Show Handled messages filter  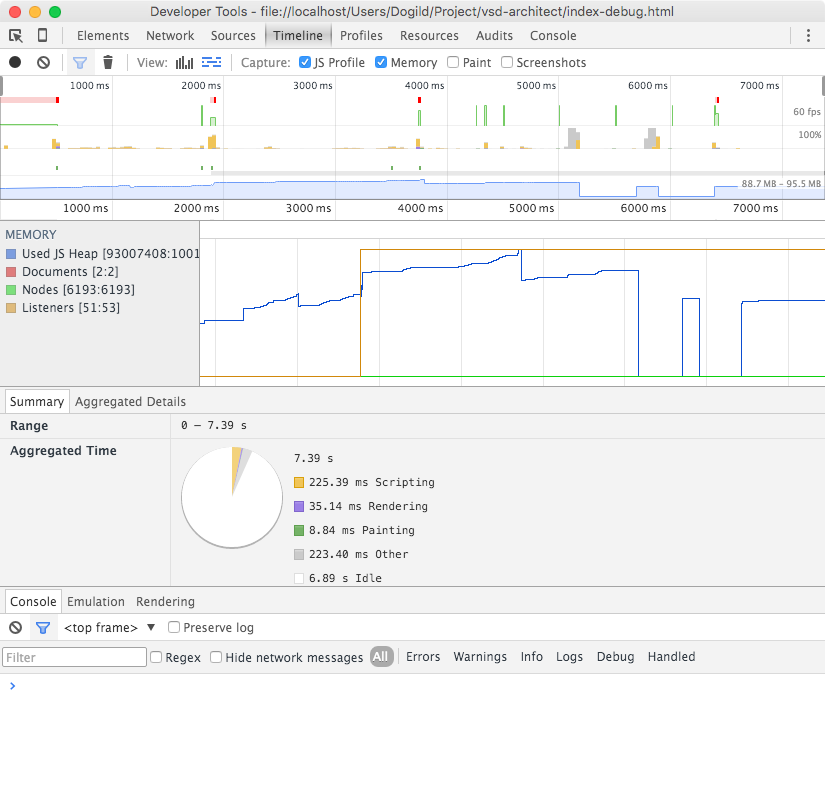pyautogui.click(x=671, y=657)
